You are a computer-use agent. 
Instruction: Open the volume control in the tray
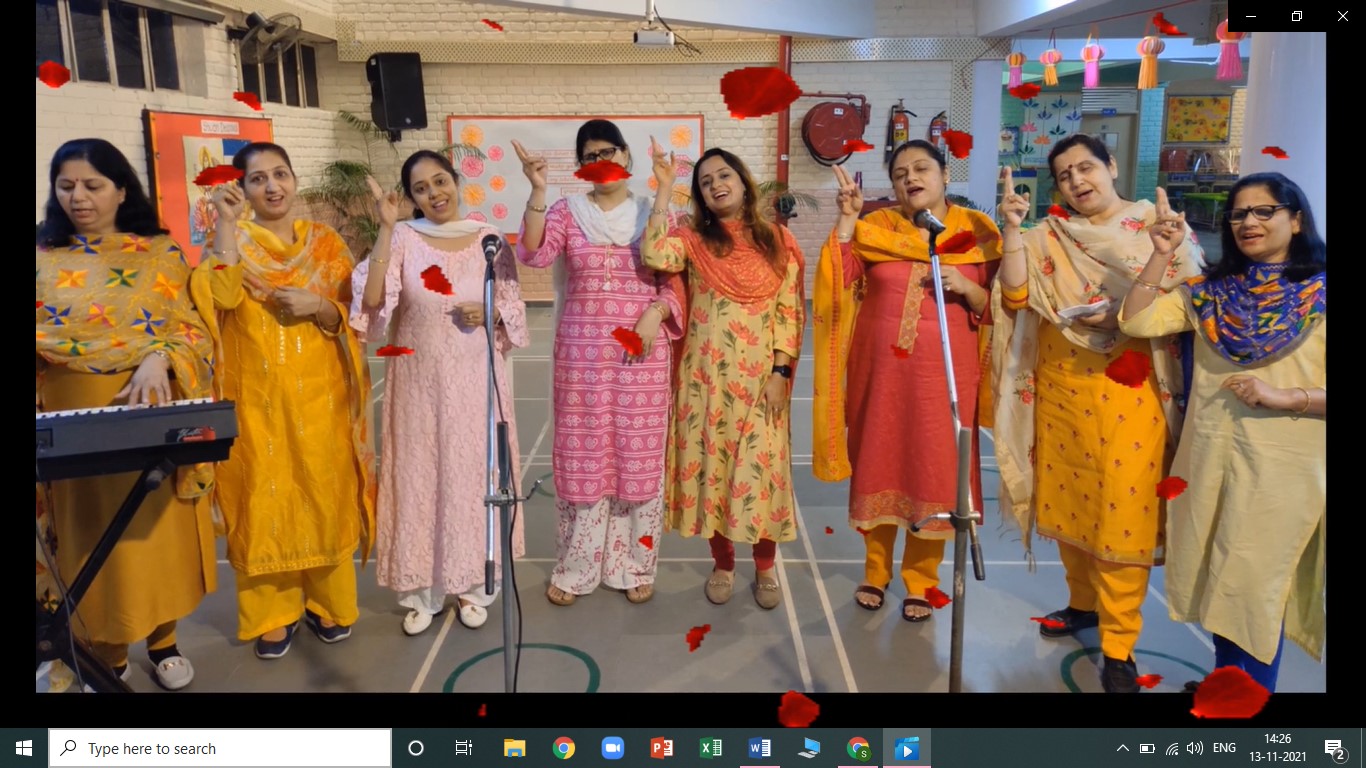[x=1195, y=748]
